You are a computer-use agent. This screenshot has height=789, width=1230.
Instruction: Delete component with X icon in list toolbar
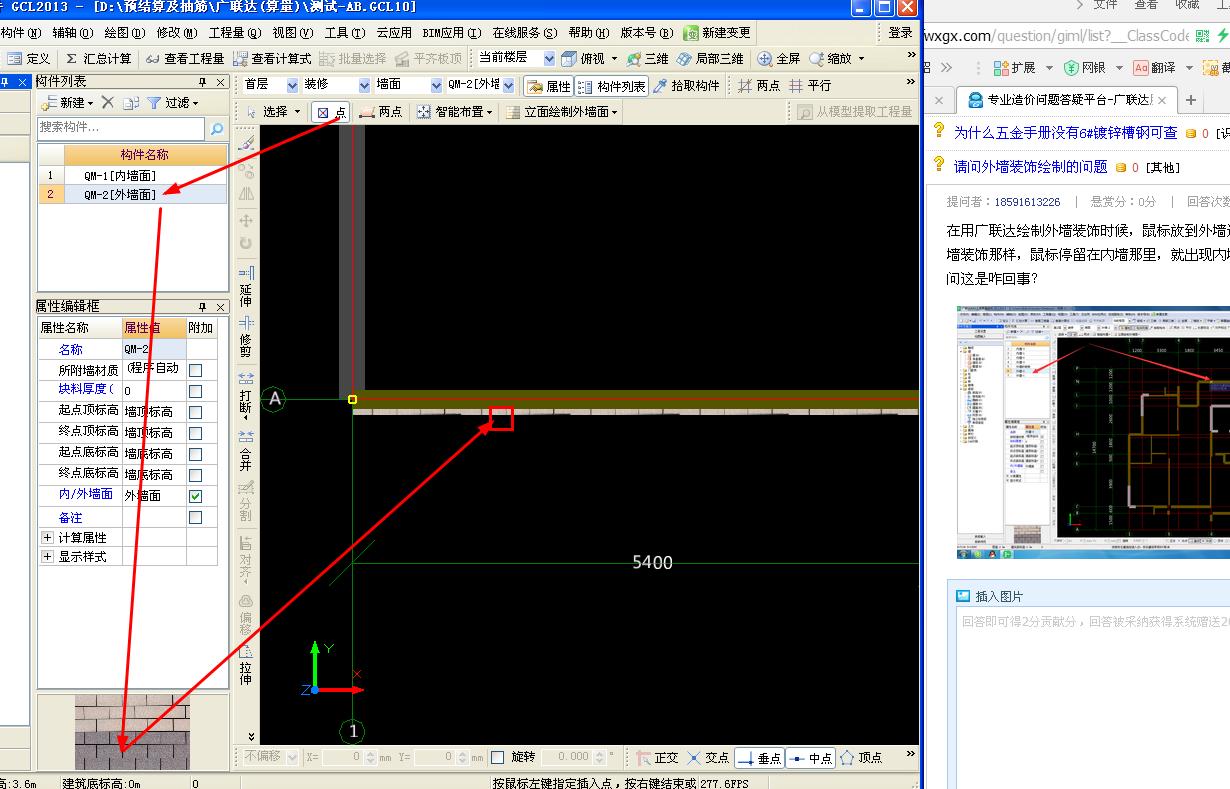tap(107, 103)
